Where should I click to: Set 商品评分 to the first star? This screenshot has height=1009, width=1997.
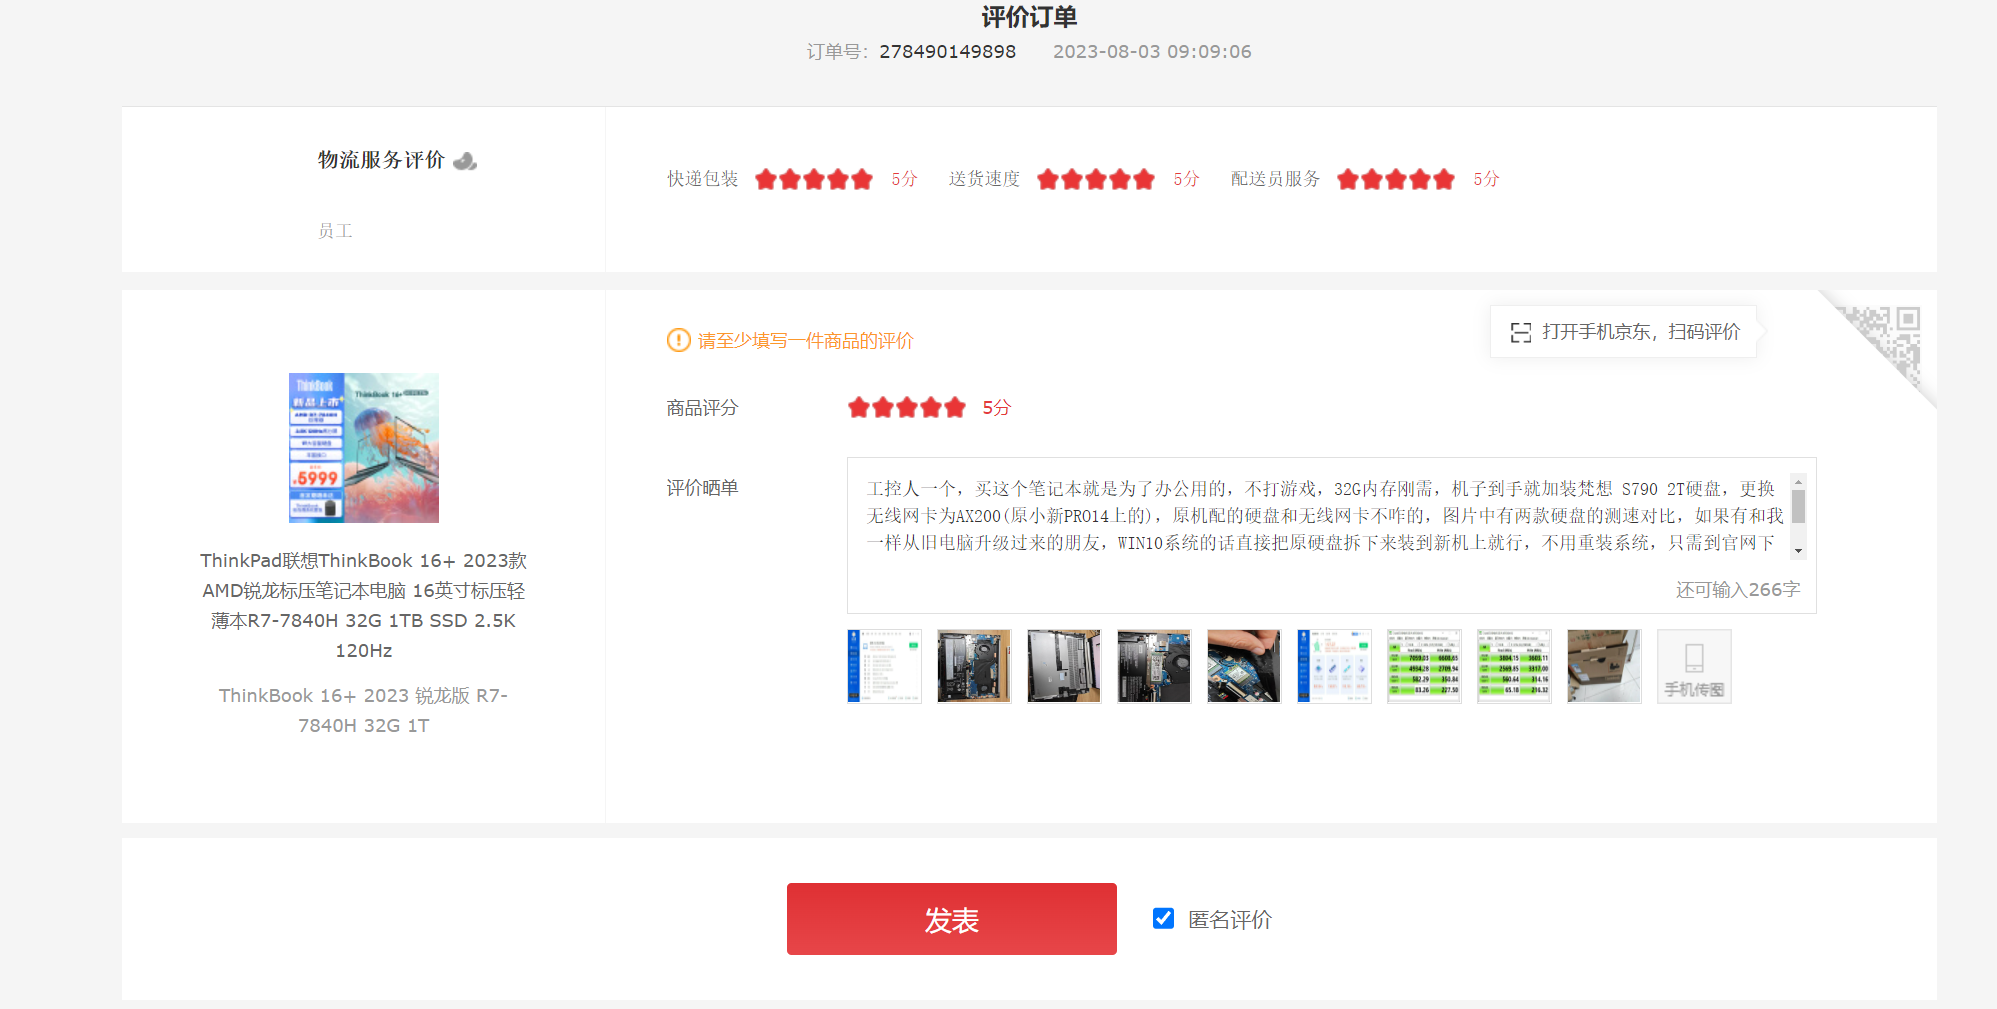pos(859,407)
